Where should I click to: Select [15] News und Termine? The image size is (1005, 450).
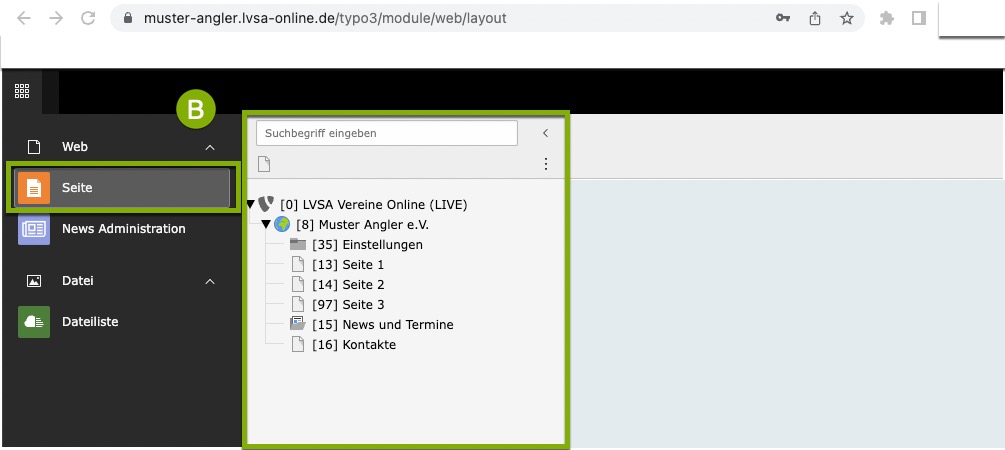click(x=383, y=324)
